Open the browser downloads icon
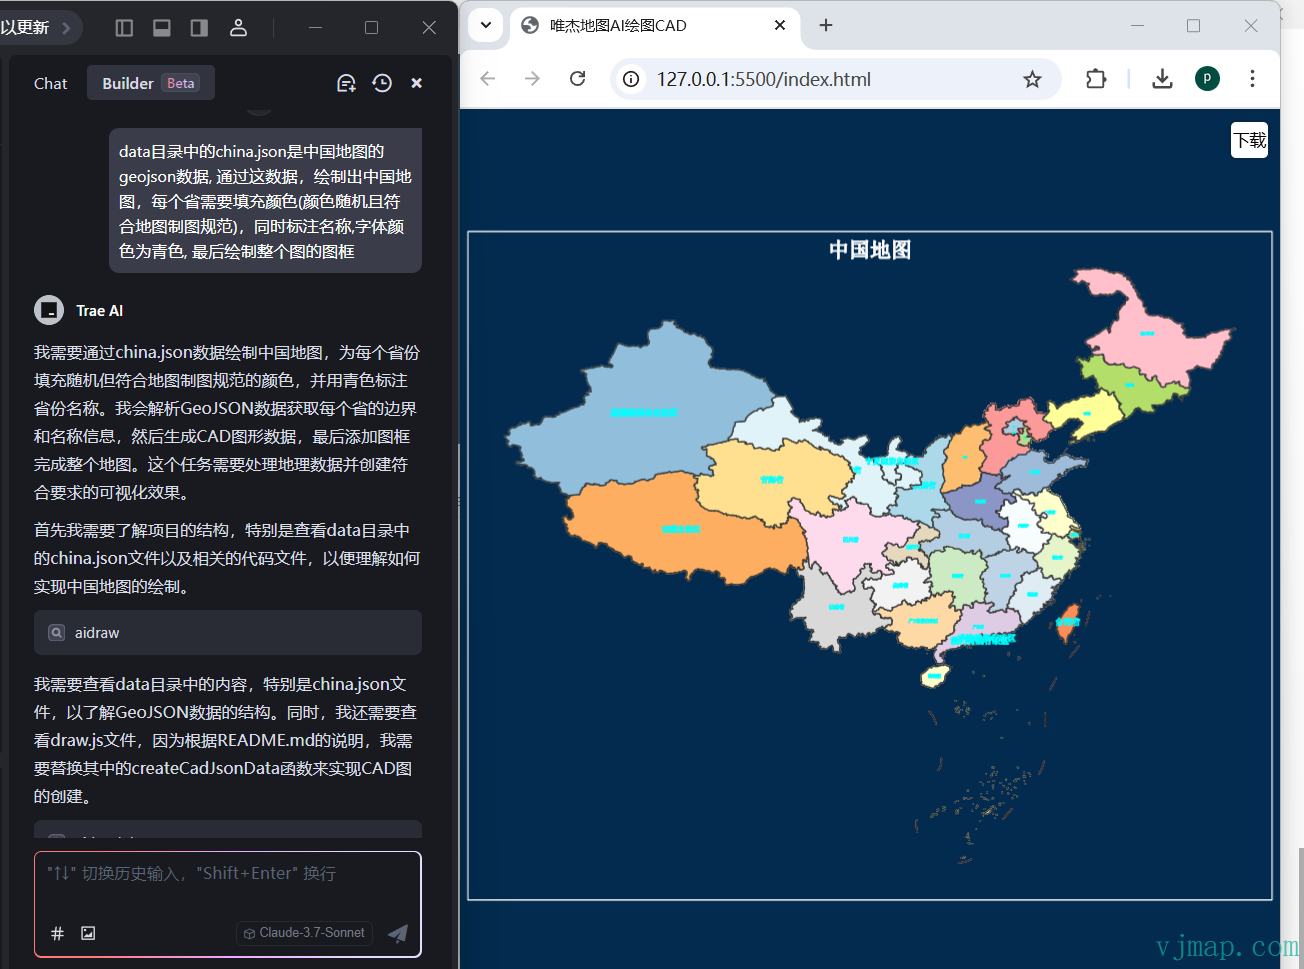This screenshot has width=1304, height=969. (1162, 79)
